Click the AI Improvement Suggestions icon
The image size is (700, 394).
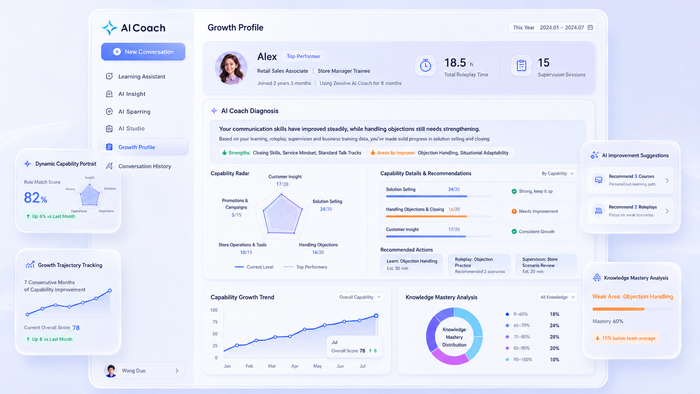594,155
